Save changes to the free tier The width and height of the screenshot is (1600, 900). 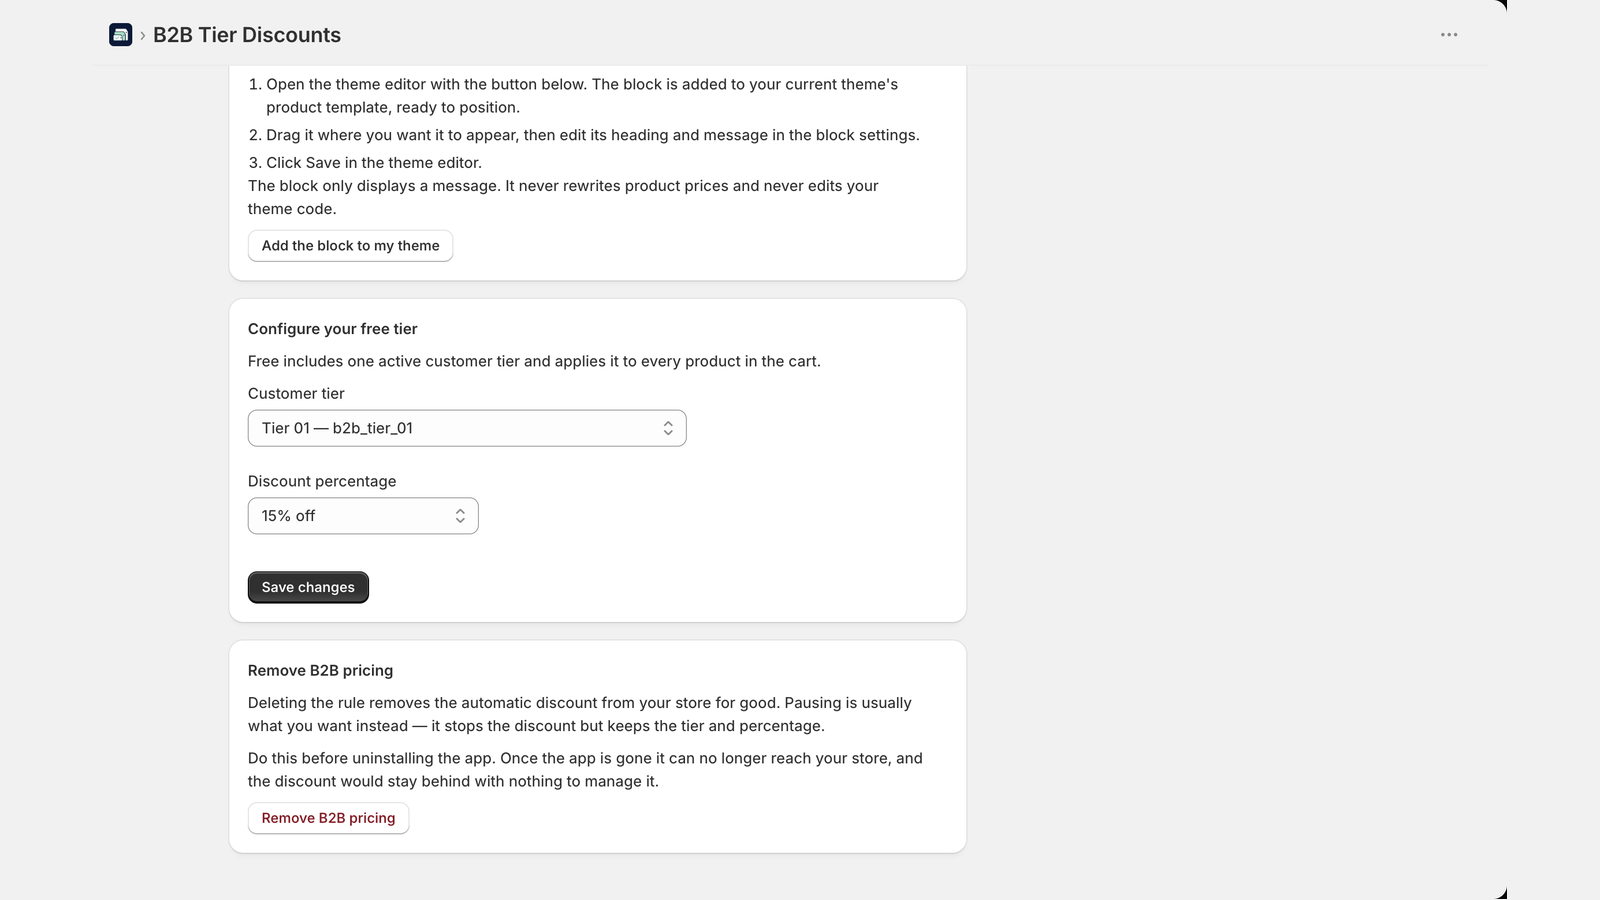[x=308, y=588]
